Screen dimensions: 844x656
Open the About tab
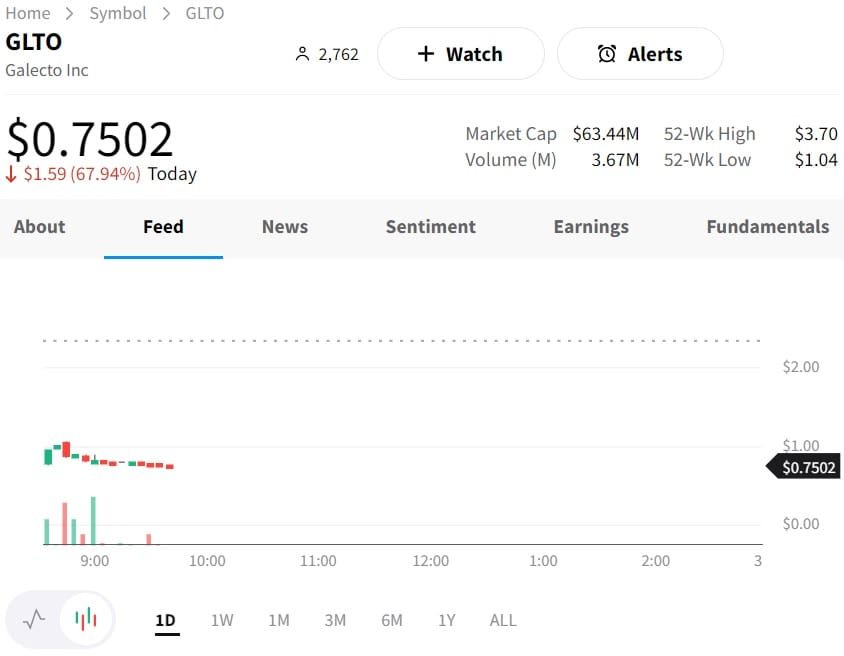tap(39, 227)
